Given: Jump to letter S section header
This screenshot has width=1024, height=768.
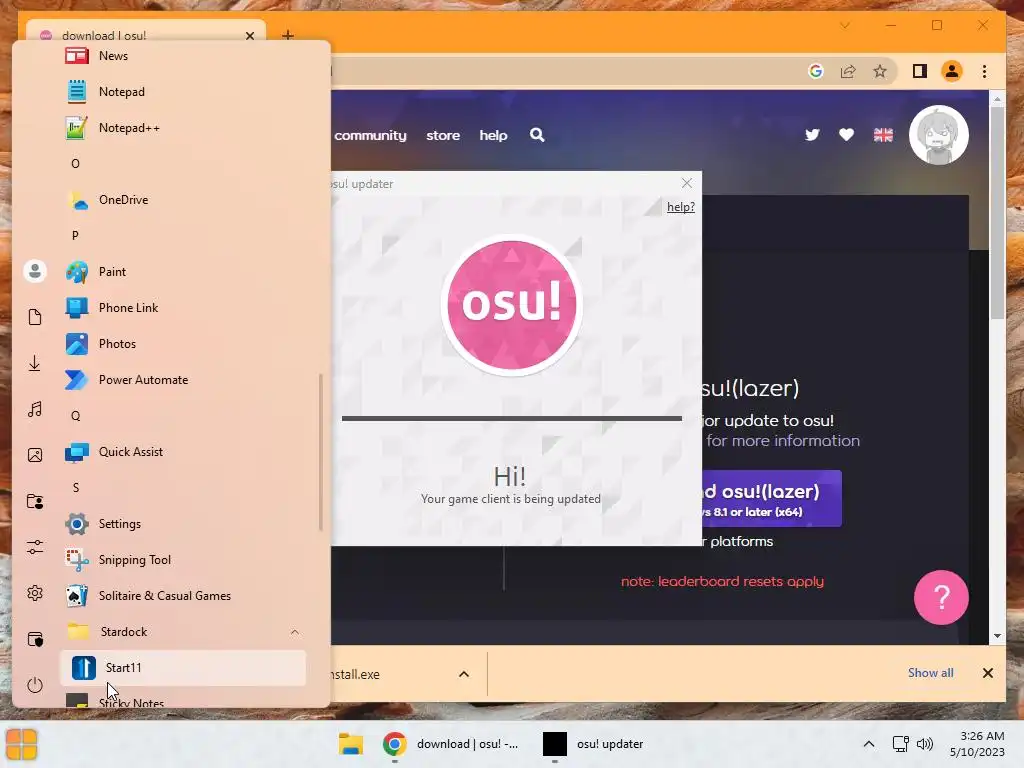Looking at the screenshot, I should [75, 487].
